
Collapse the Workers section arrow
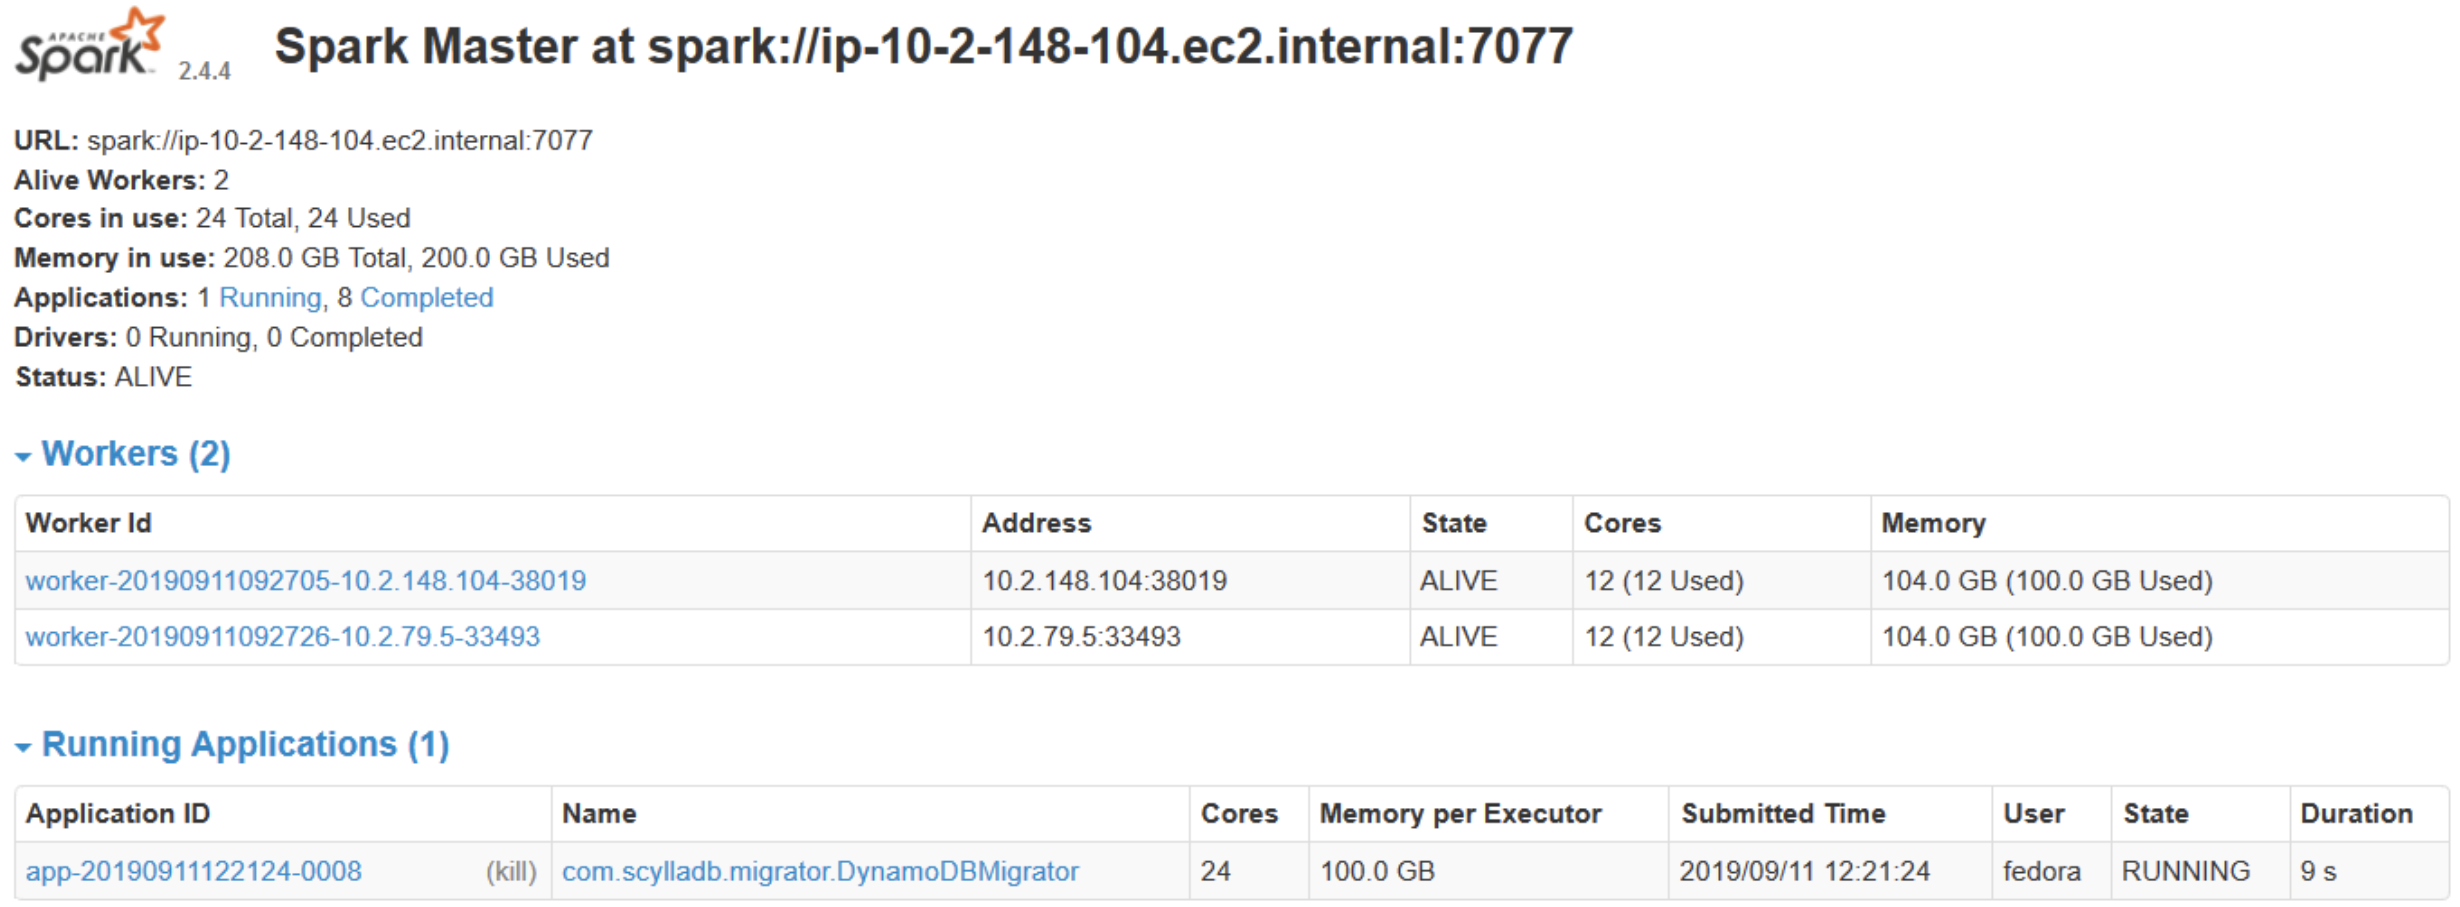[x=23, y=457]
